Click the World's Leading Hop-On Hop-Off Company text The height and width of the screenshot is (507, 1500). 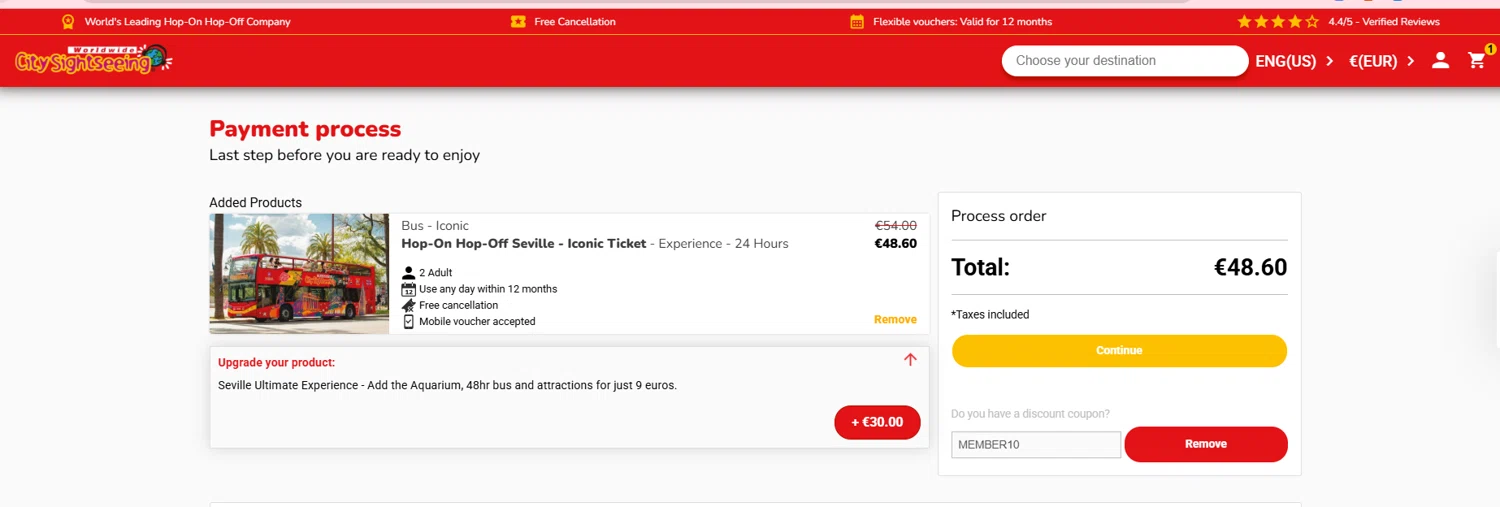click(187, 21)
